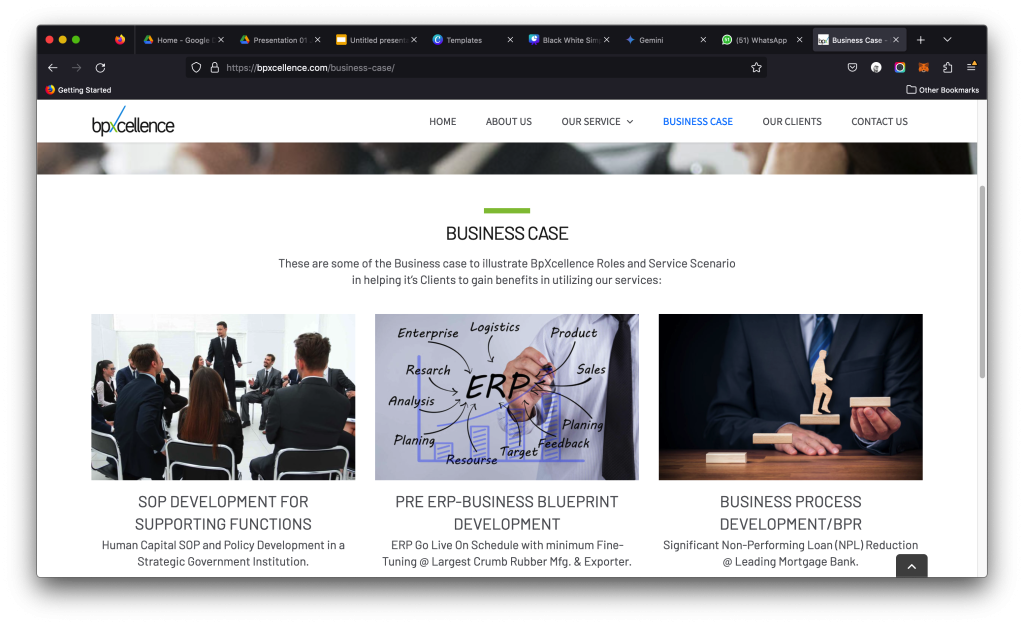
Task: List all tabs with chevron arrow
Action: tap(948, 40)
